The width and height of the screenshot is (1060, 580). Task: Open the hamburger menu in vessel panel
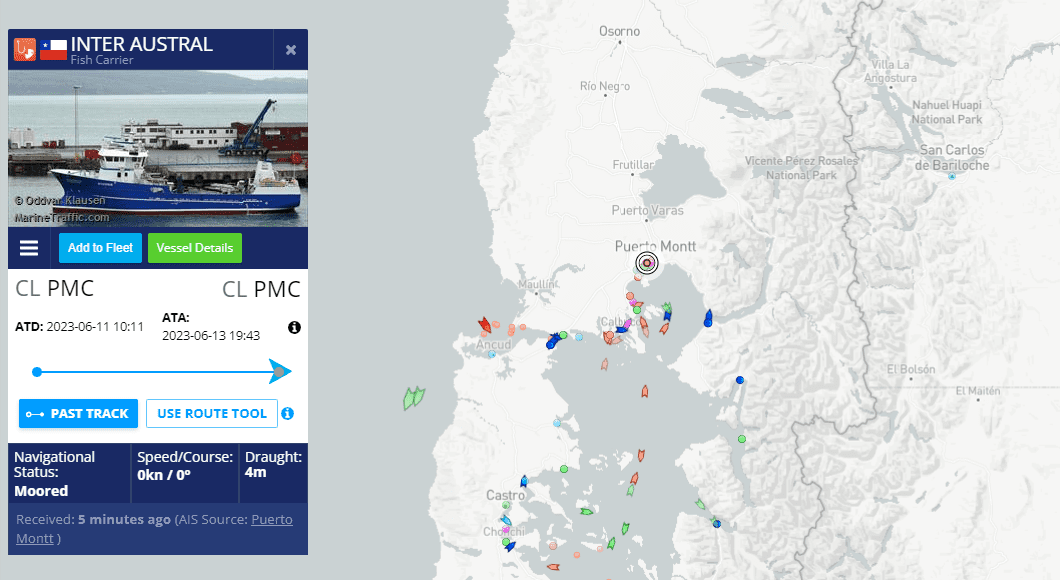tap(29, 248)
